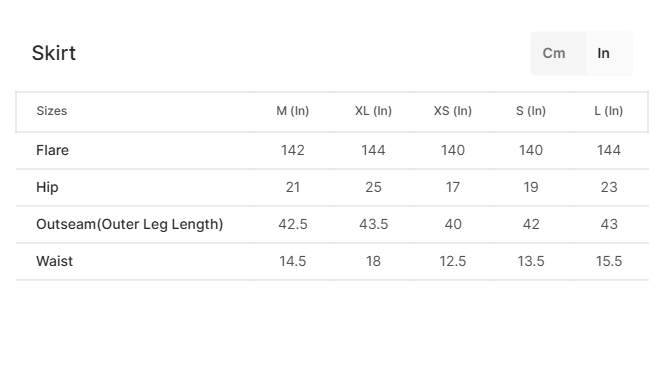Viewport: 666px width, 371px height.
Task: Select the In unit toggle
Action: click(x=604, y=53)
